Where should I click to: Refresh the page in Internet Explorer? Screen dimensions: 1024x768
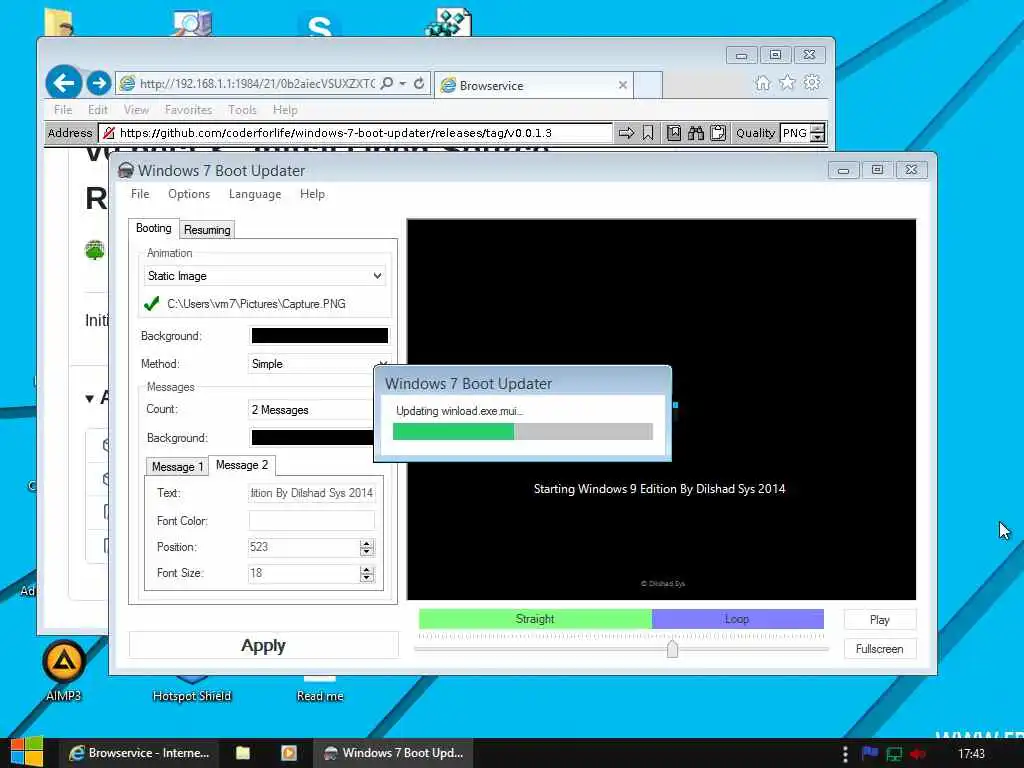(x=419, y=84)
